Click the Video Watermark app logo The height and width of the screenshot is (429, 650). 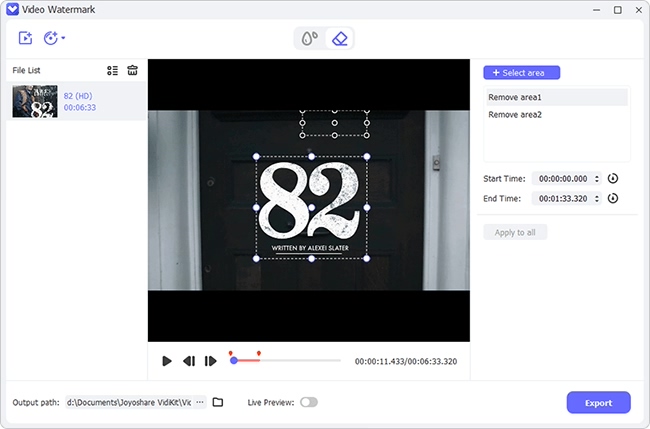pos(12,9)
